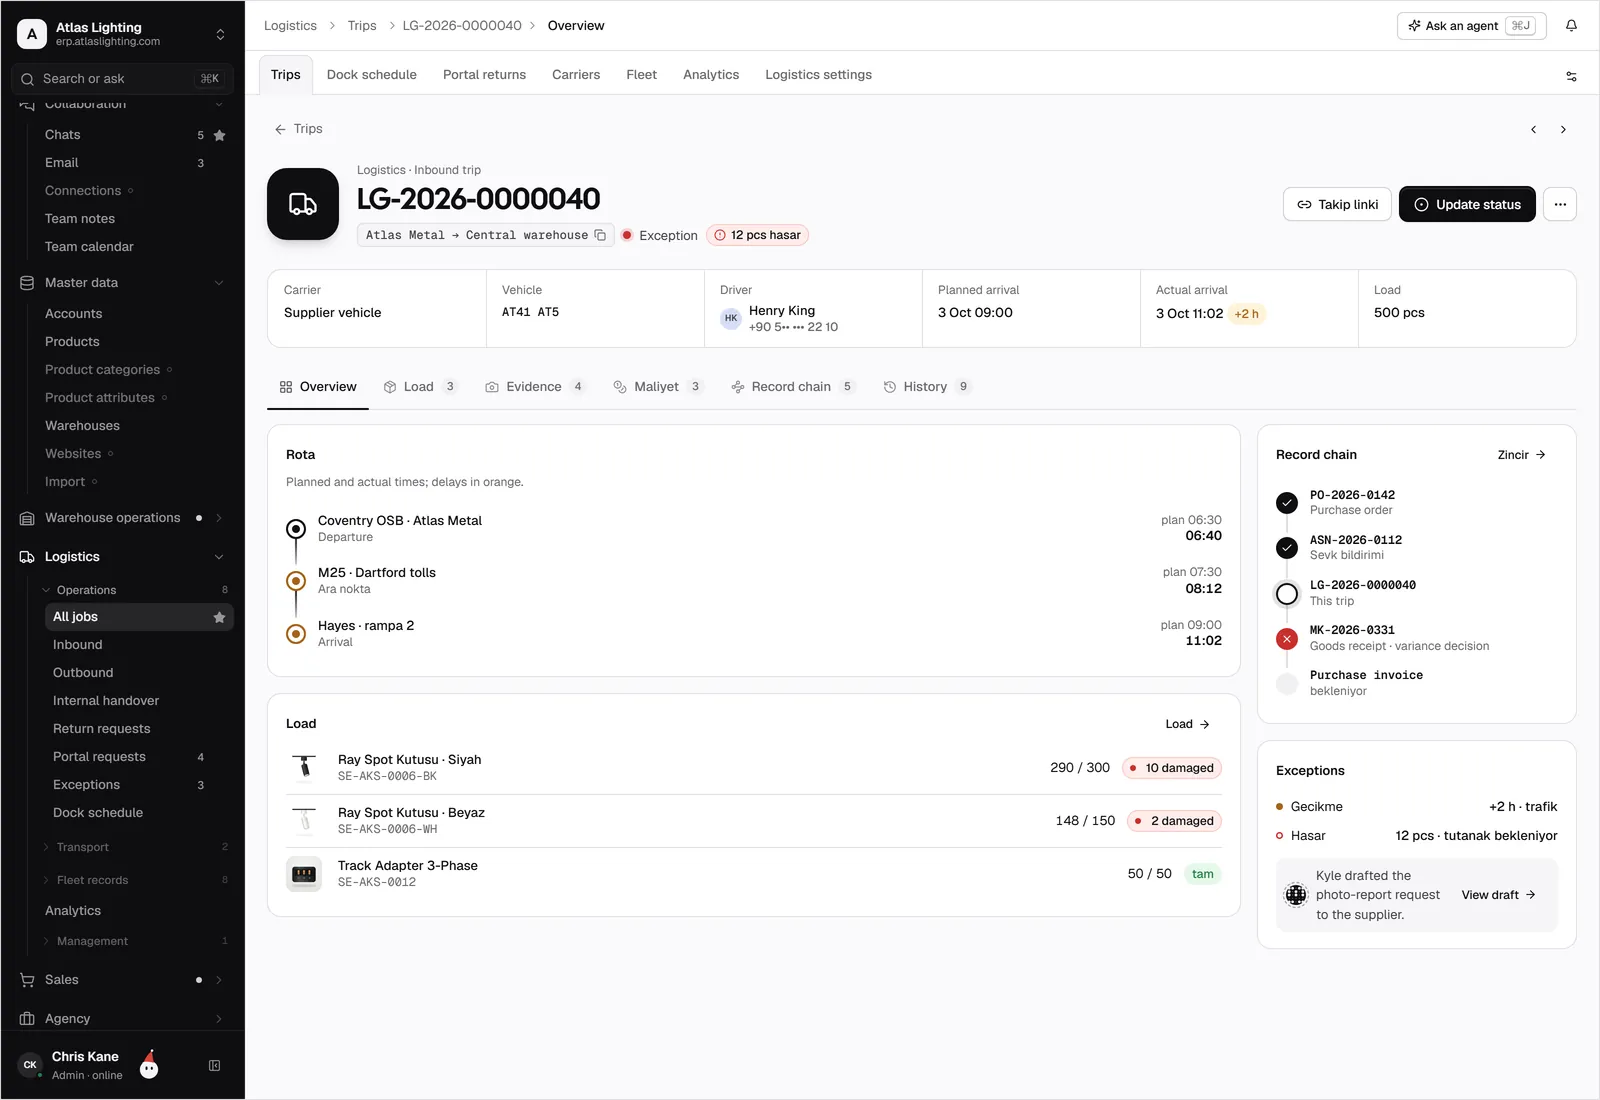
Task: Open the Atlas Lighting workspace switcher
Action: click(122, 34)
